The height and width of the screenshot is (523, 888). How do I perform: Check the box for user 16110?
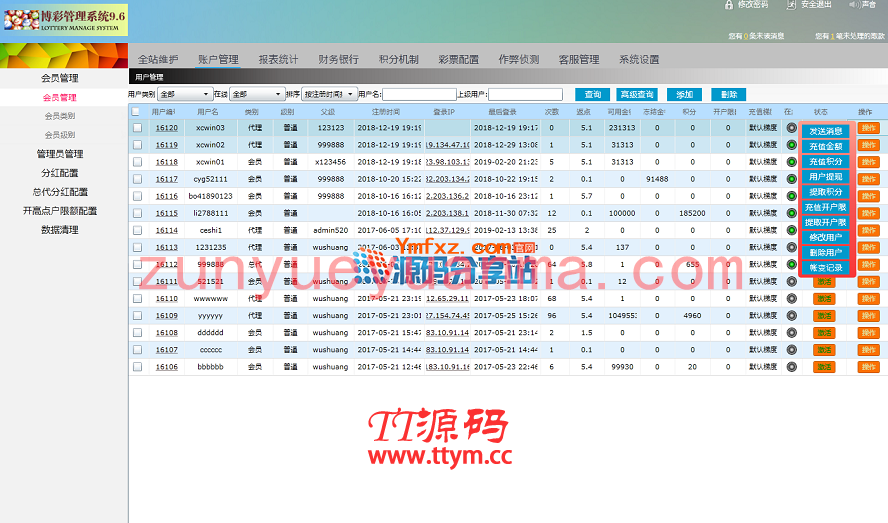[138, 299]
